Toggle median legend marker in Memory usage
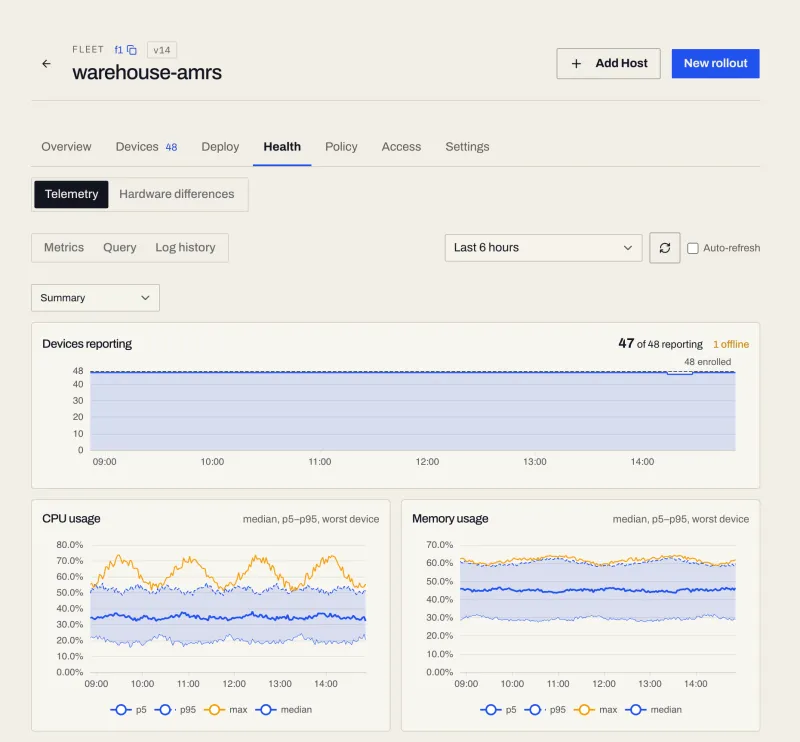This screenshot has width=800, height=742. [636, 710]
